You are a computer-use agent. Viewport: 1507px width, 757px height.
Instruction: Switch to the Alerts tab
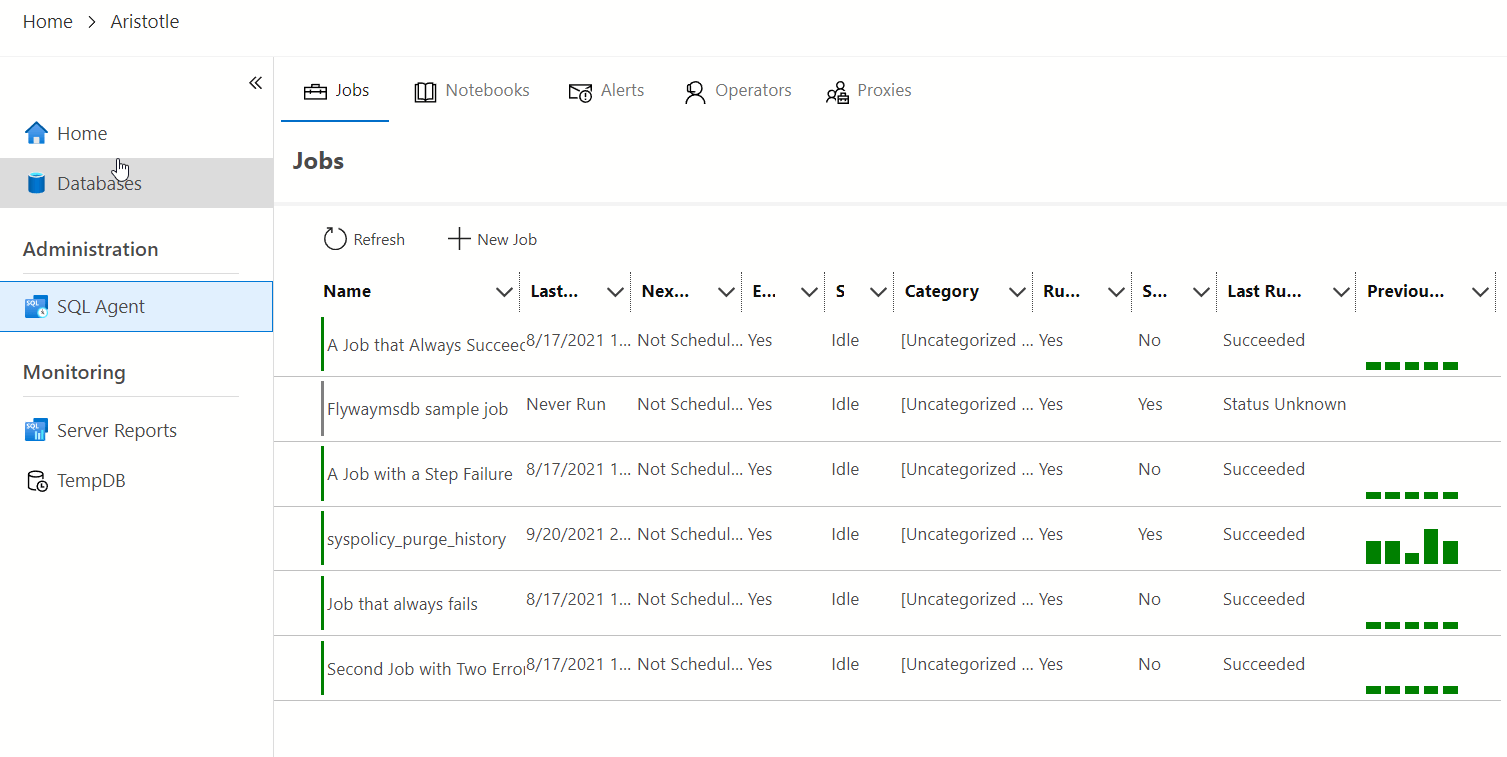coord(606,91)
